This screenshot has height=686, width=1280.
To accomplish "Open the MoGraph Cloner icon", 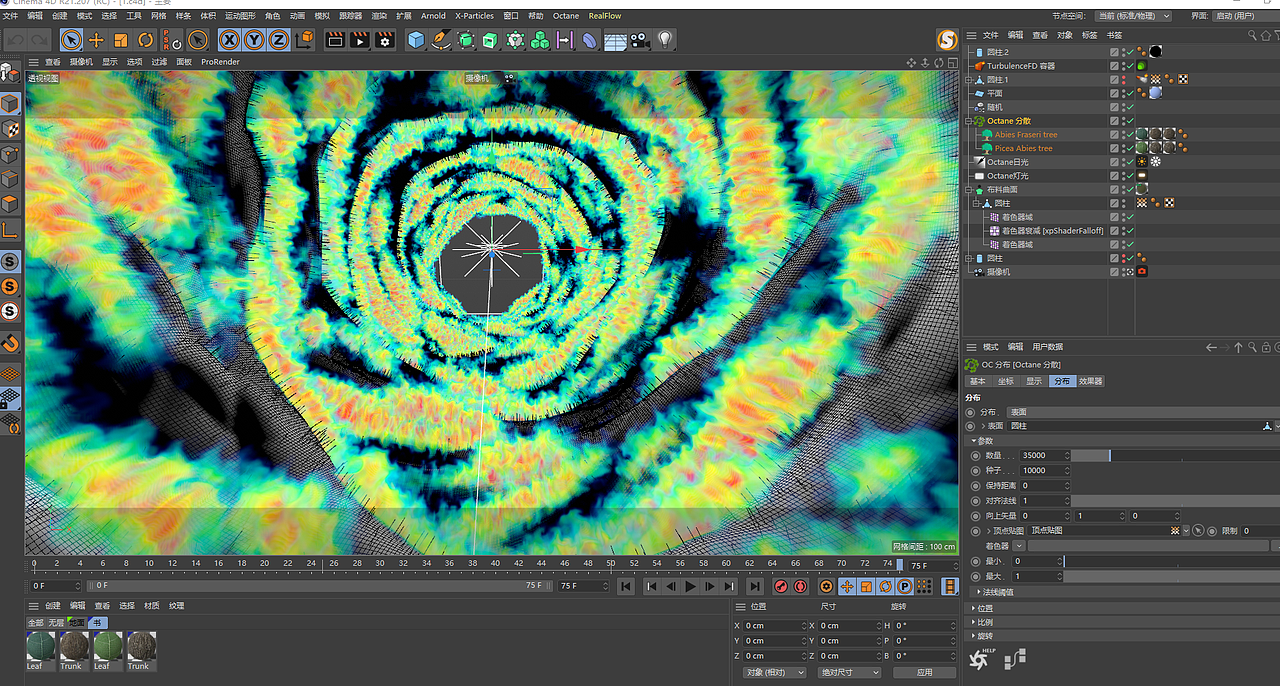I will (x=540, y=40).
